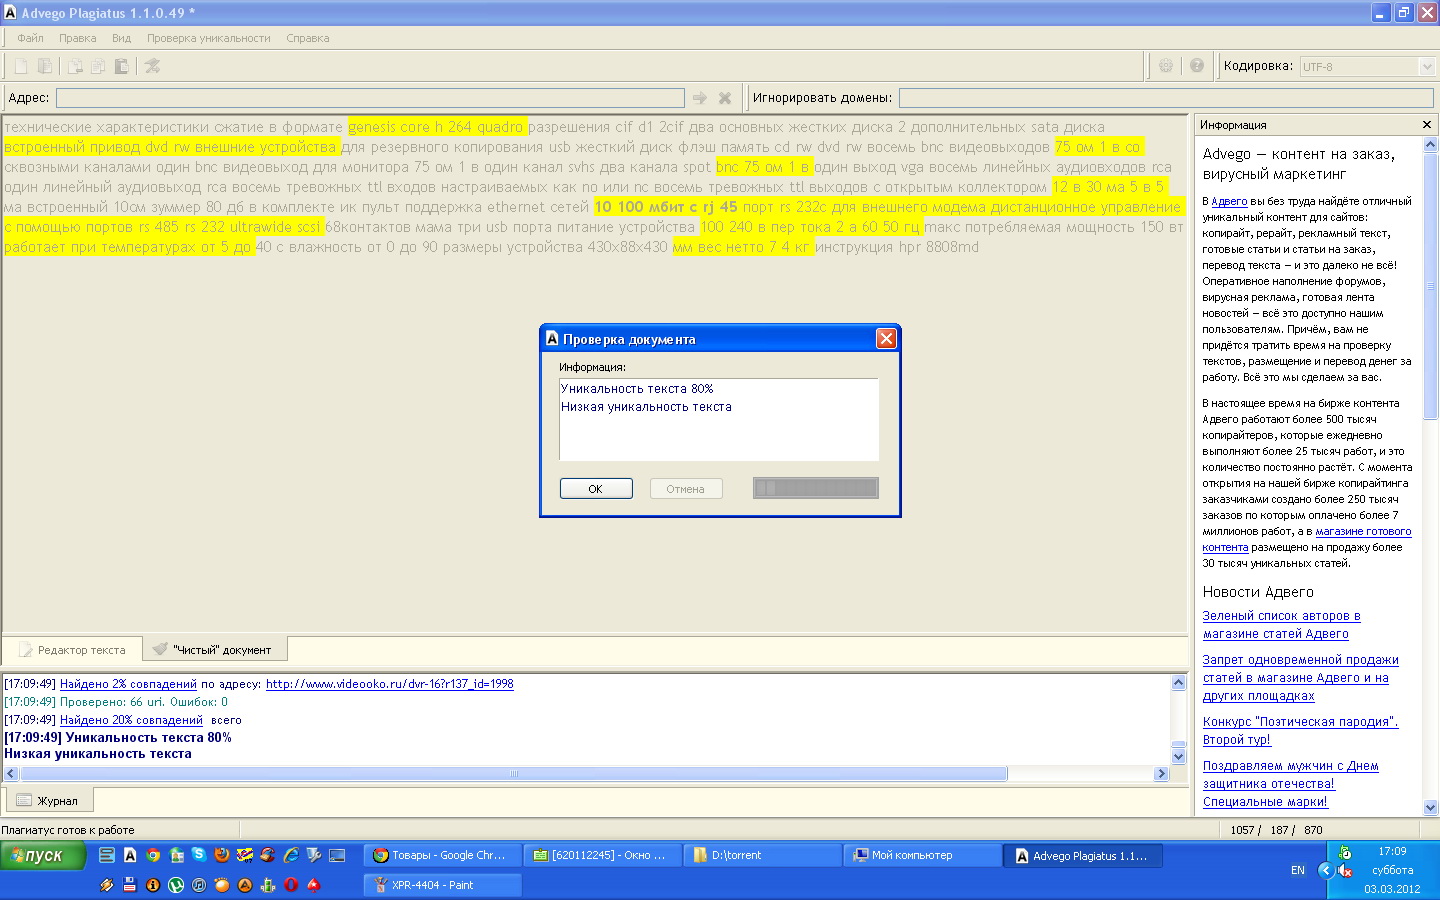The image size is (1440, 900).
Task: Click the Cut toolbar icon
Action: 75,66
